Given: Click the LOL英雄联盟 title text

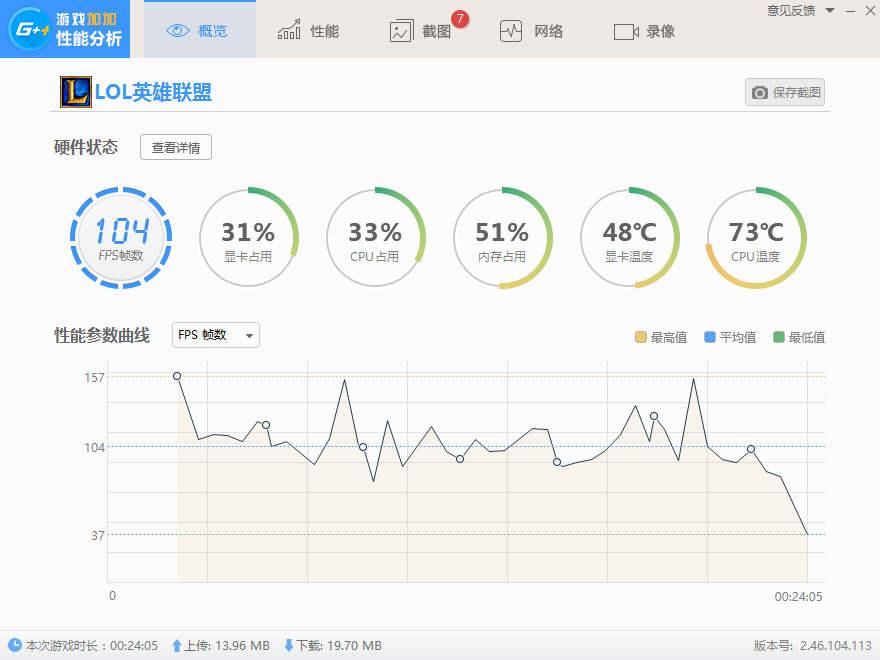Looking at the screenshot, I should coord(153,92).
